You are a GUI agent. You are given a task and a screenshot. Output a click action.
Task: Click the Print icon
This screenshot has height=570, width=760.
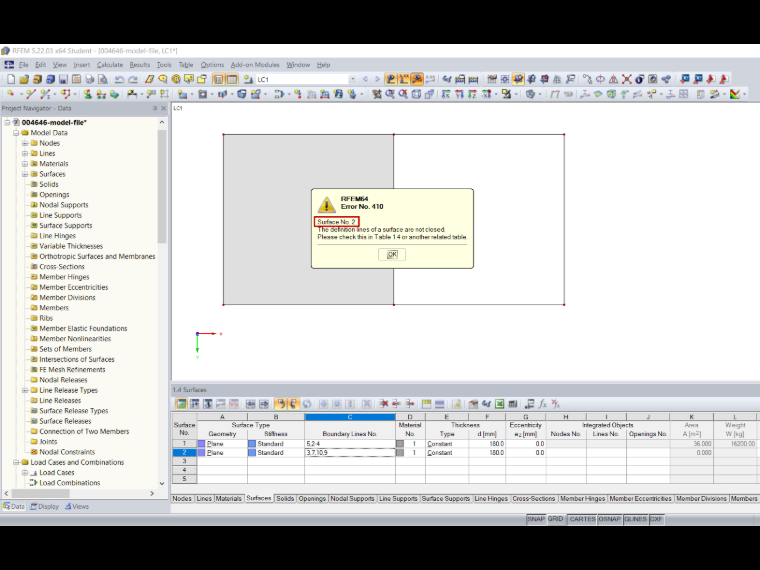pyautogui.click(x=89, y=79)
